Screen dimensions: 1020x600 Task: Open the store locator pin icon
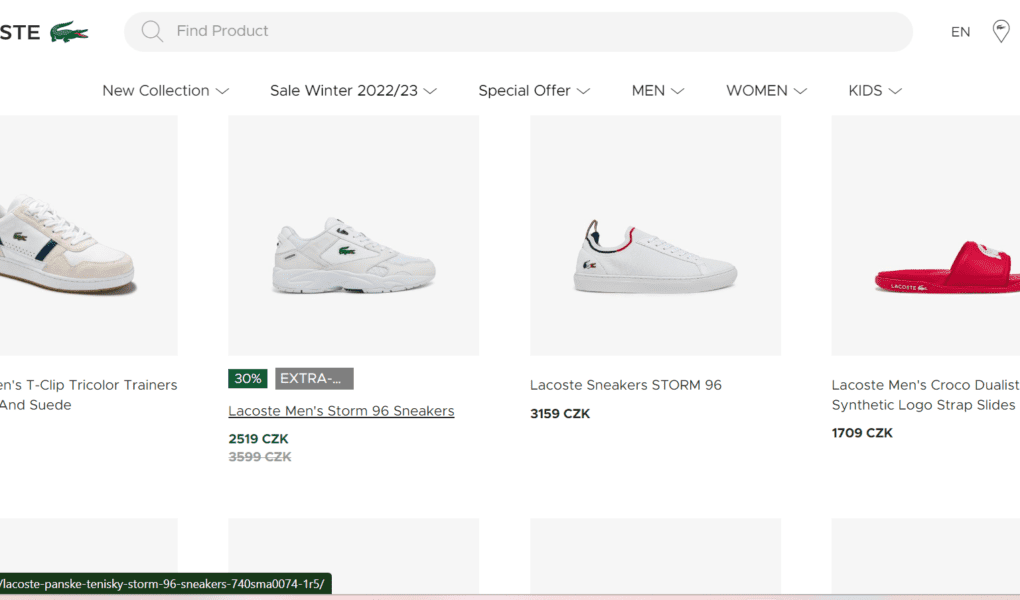[1000, 31]
